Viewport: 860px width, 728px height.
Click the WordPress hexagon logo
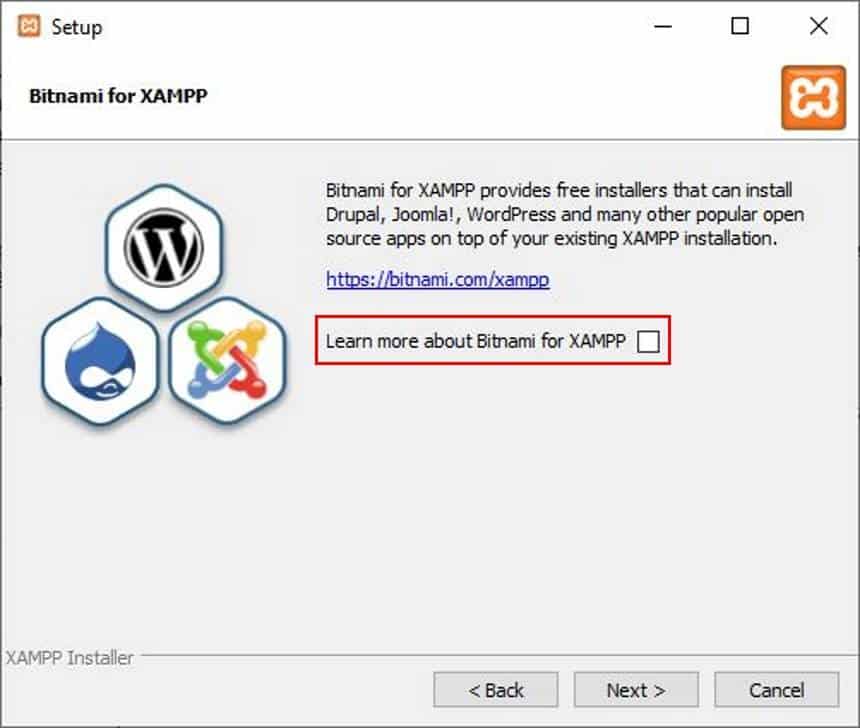pos(163,247)
